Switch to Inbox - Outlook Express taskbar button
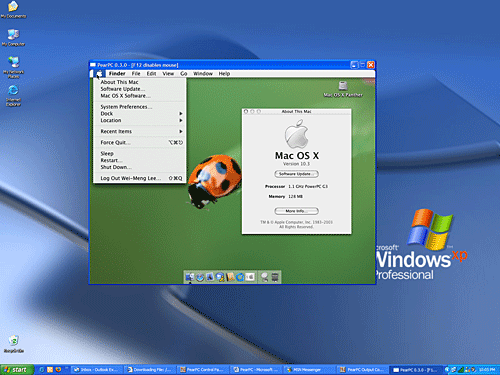Image resolution: width=500 pixels, height=375 pixels. pyautogui.click(x=97, y=370)
